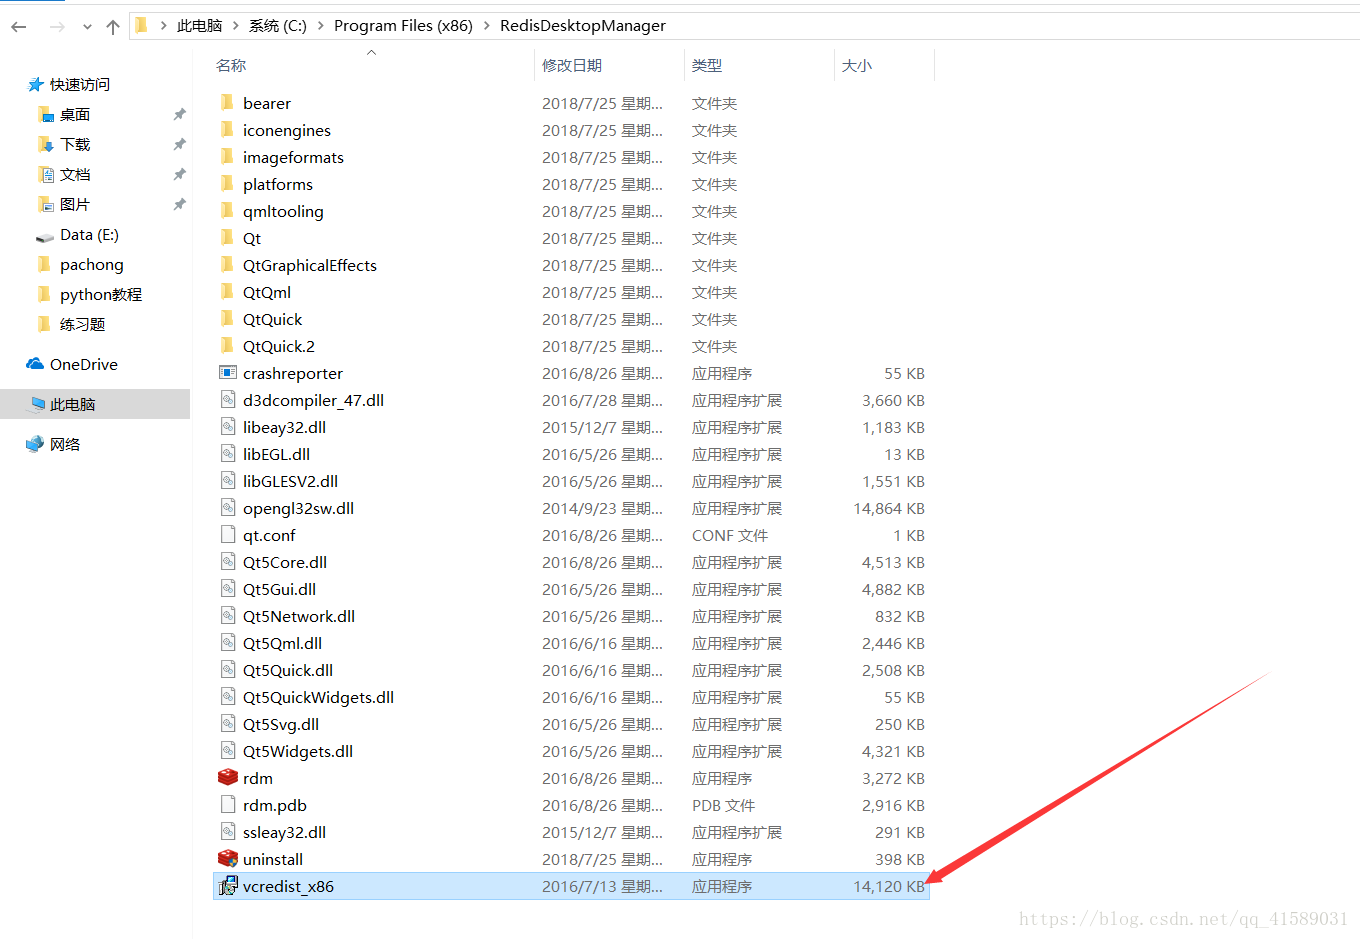The image size is (1360, 939).
Task: Open 下载 in quick access sidebar
Action: point(75,144)
